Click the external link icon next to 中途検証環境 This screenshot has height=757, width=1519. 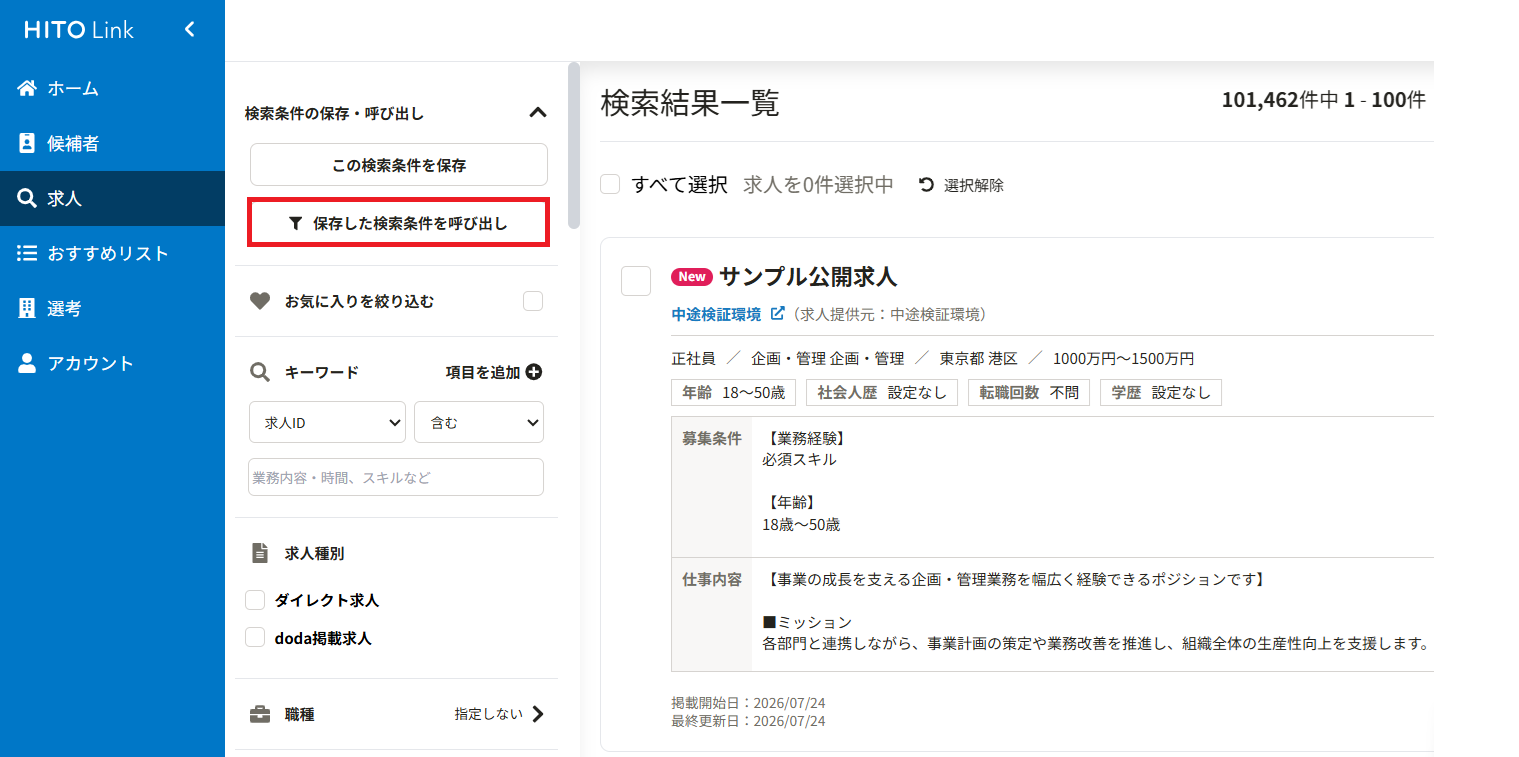[x=778, y=314]
